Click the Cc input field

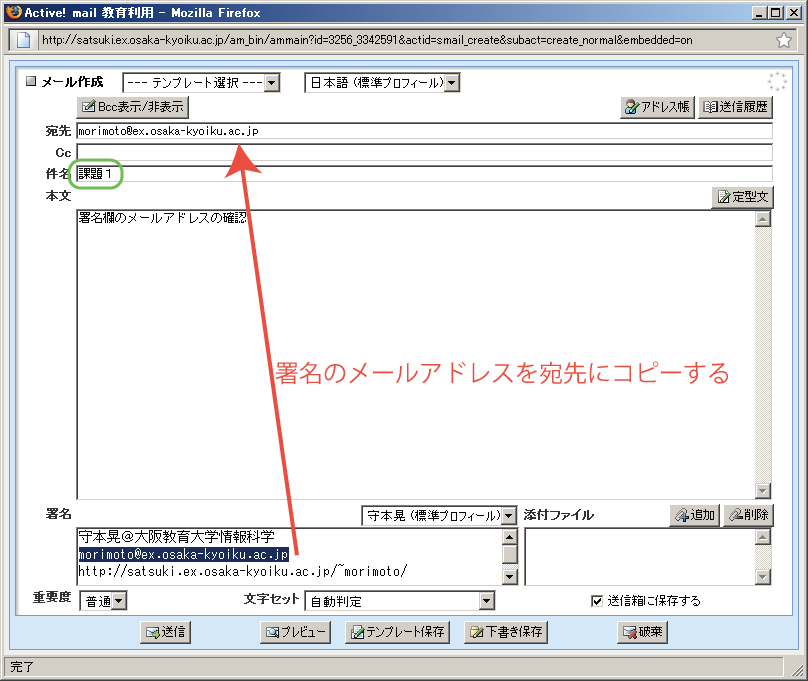tap(424, 152)
